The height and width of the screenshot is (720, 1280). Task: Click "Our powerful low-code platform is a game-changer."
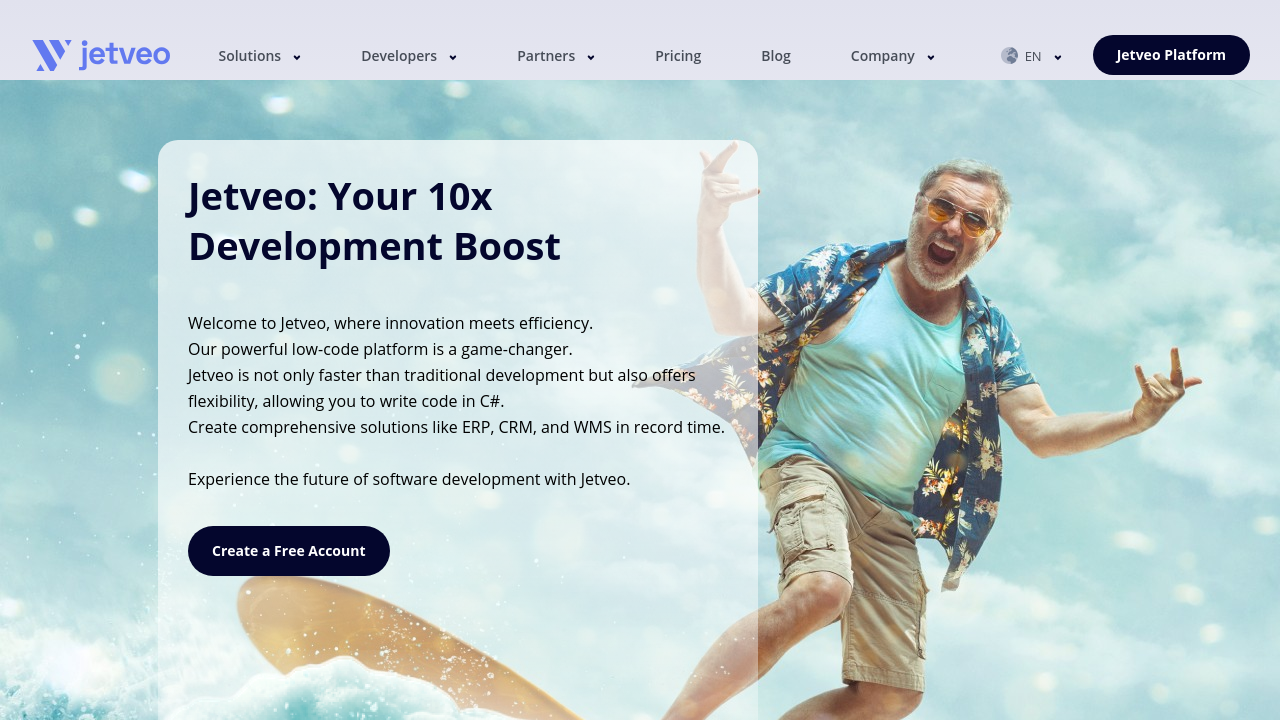click(x=380, y=349)
